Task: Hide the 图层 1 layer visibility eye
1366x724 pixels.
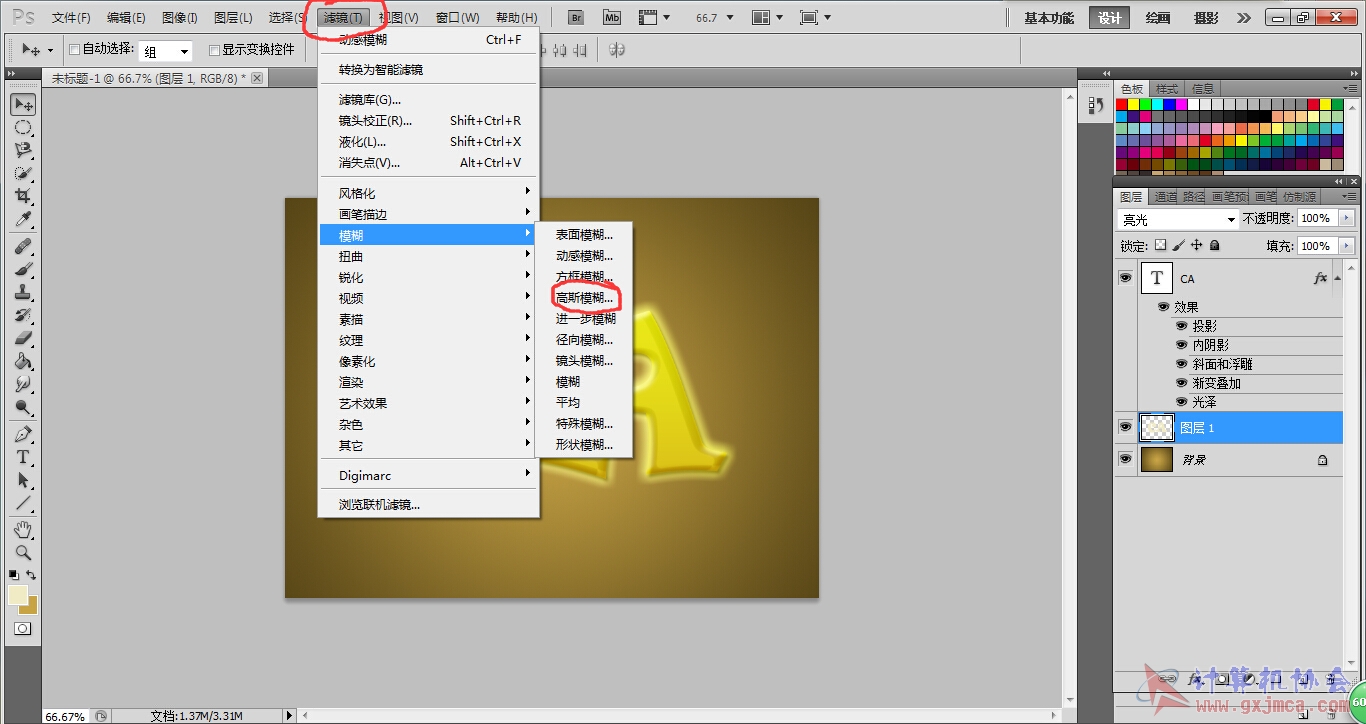Action: tap(1125, 427)
